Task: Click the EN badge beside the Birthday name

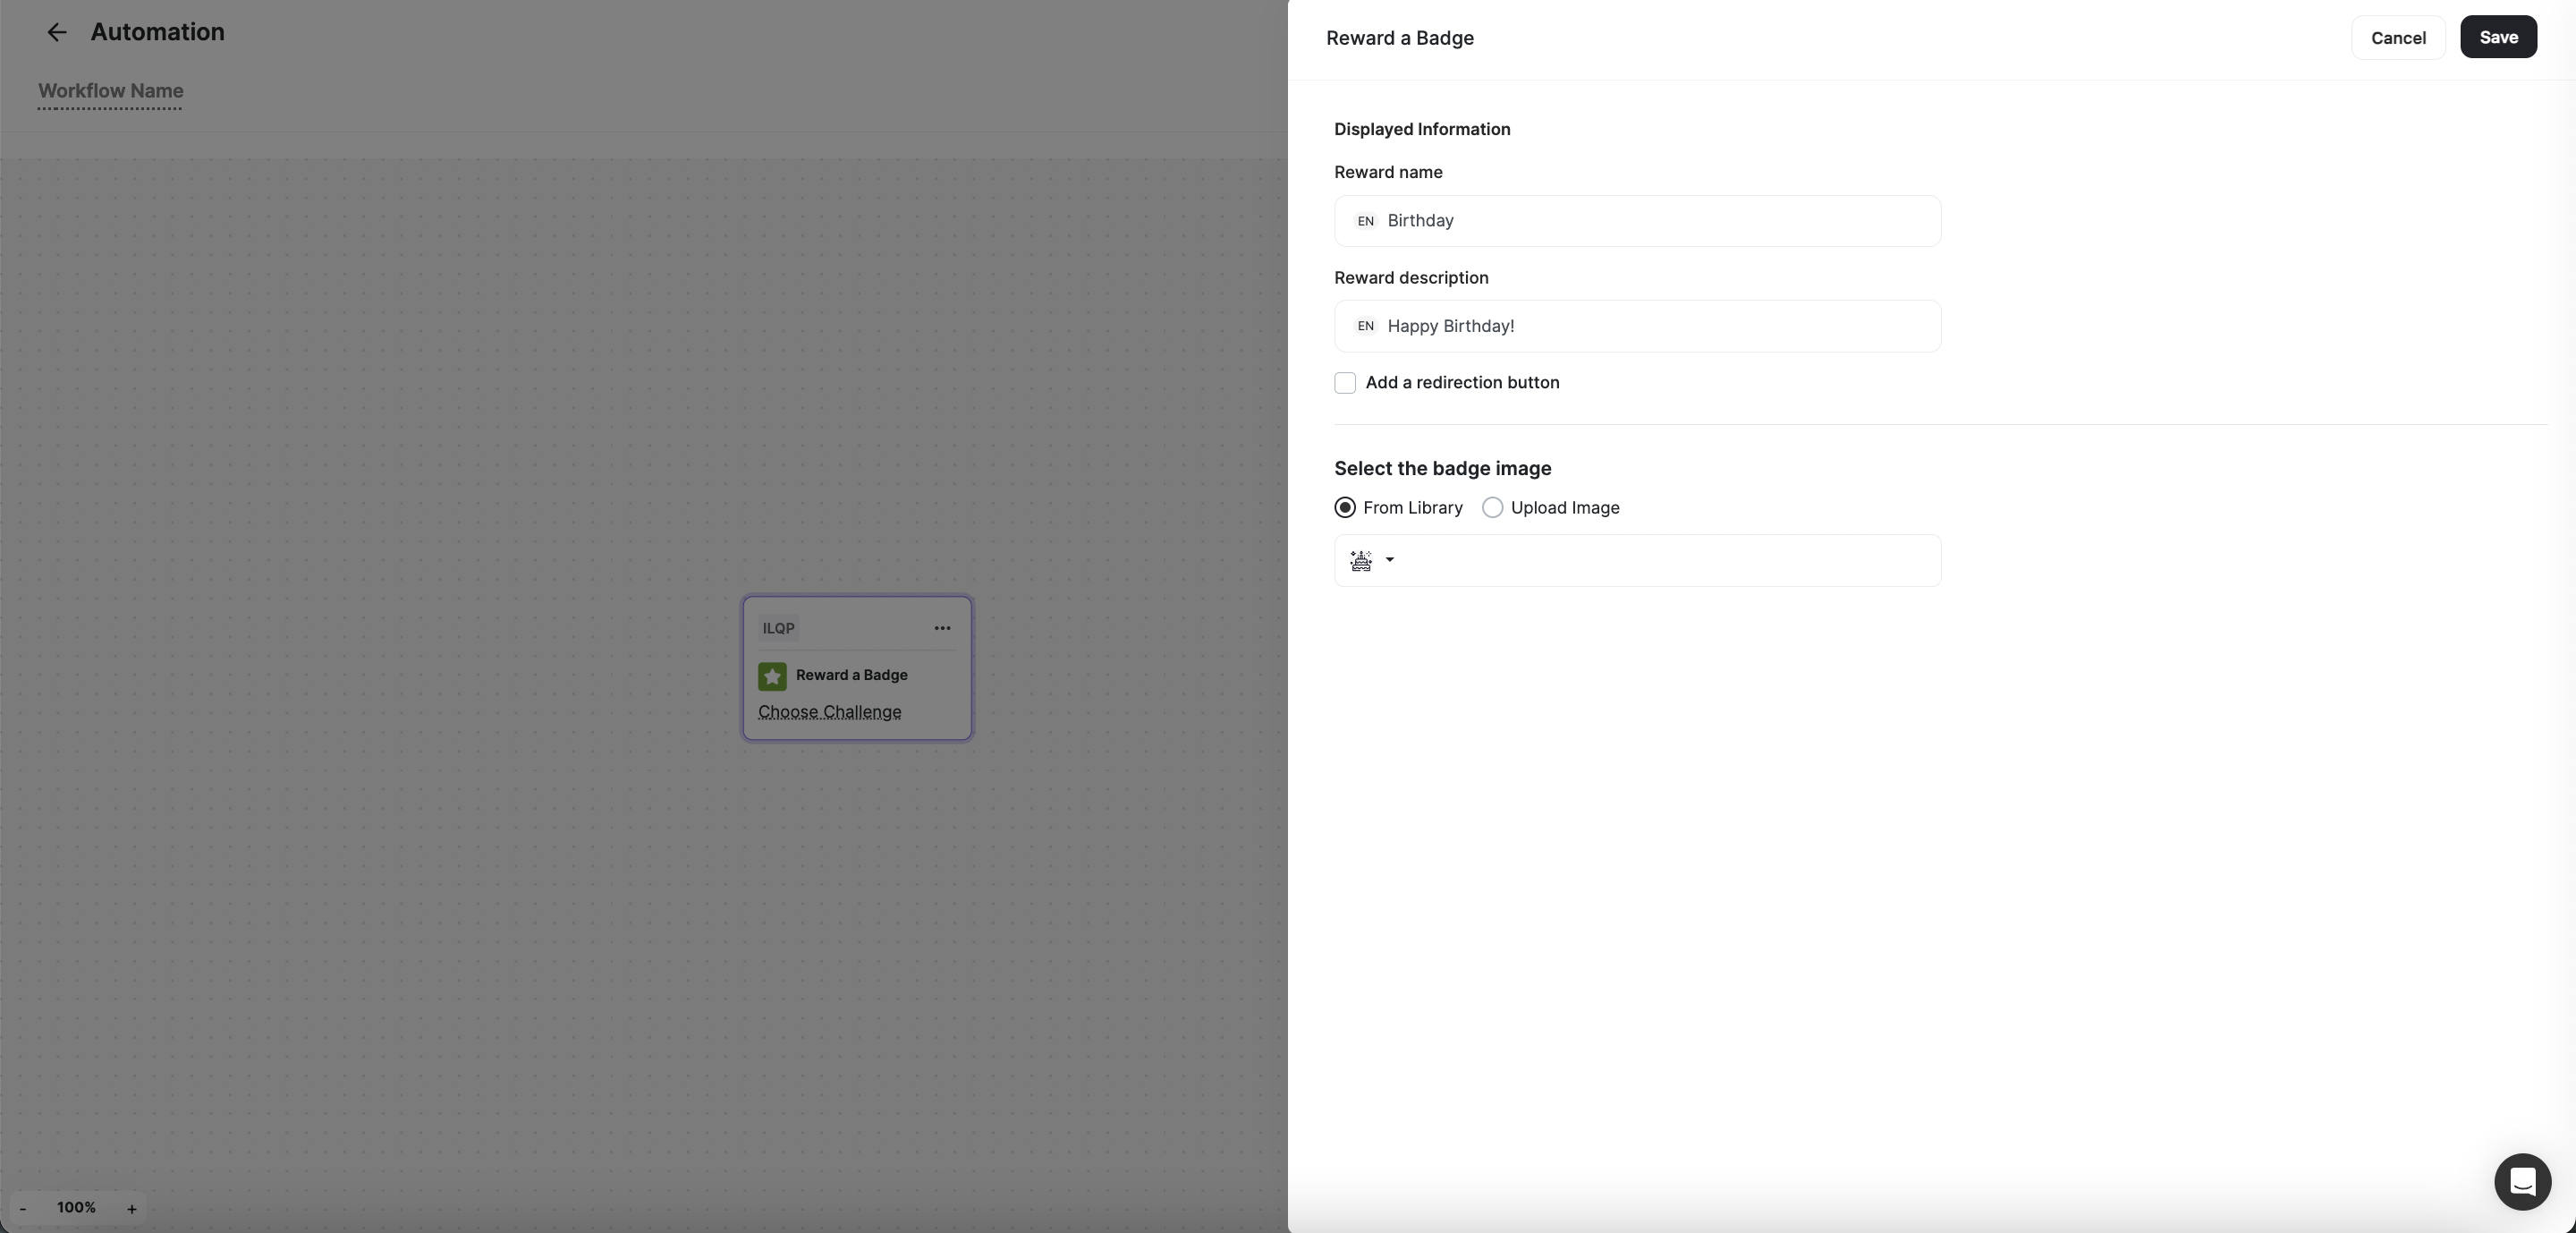Action: (x=1366, y=221)
